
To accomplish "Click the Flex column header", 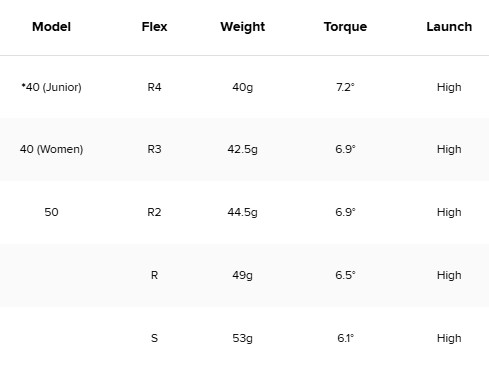I will (154, 27).
